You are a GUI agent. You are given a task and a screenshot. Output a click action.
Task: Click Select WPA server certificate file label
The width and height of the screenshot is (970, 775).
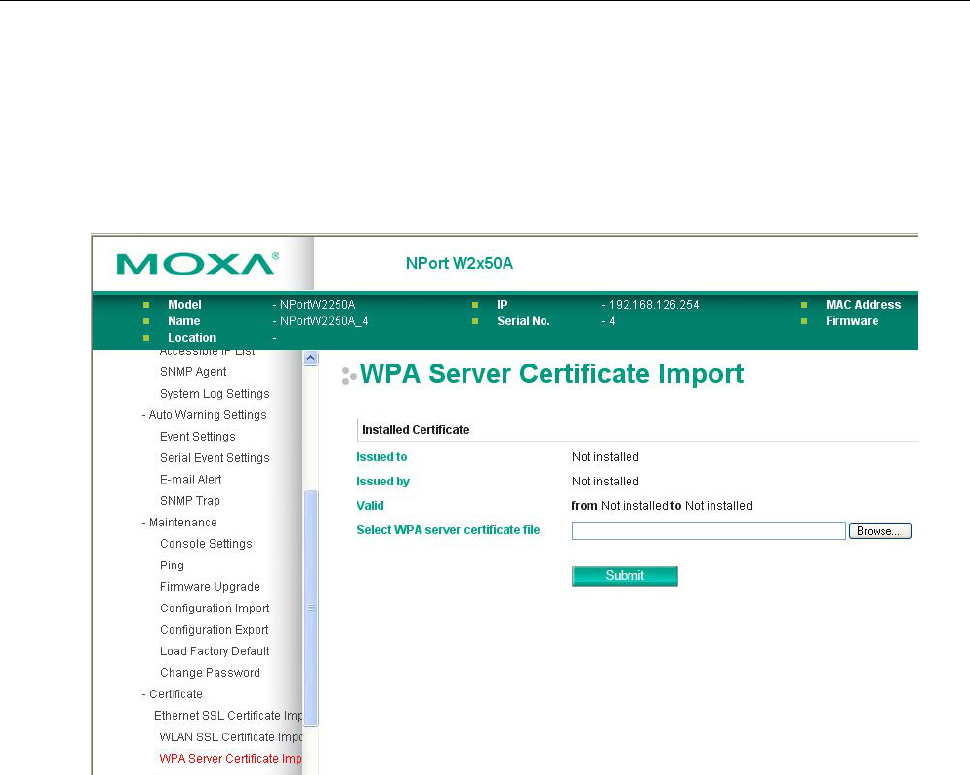pos(448,530)
